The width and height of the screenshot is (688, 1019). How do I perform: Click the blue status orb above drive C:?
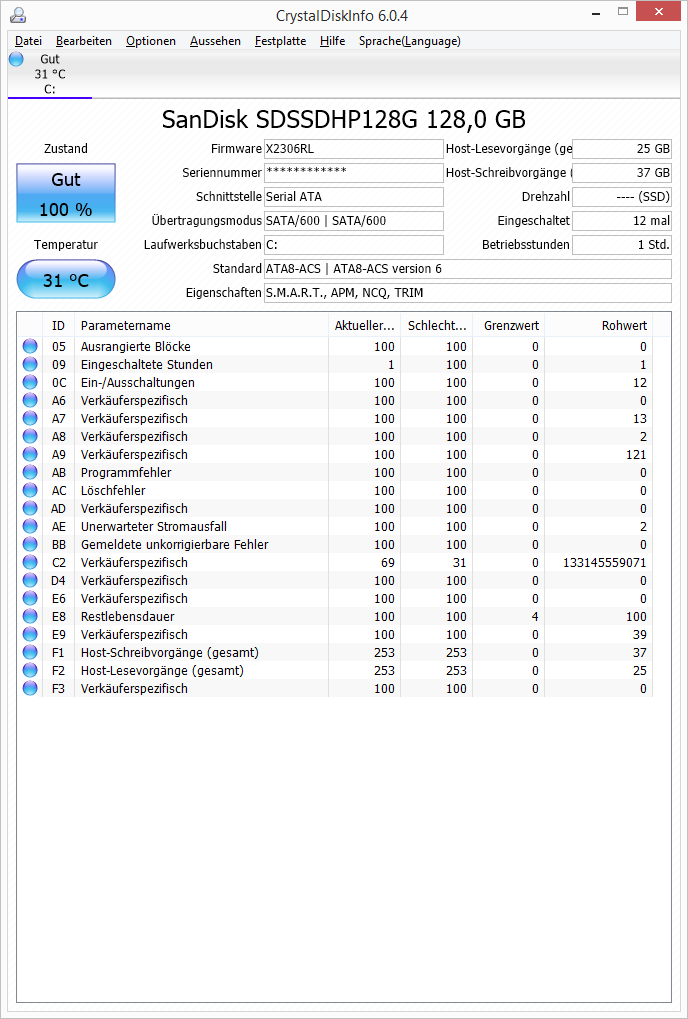tap(16, 59)
